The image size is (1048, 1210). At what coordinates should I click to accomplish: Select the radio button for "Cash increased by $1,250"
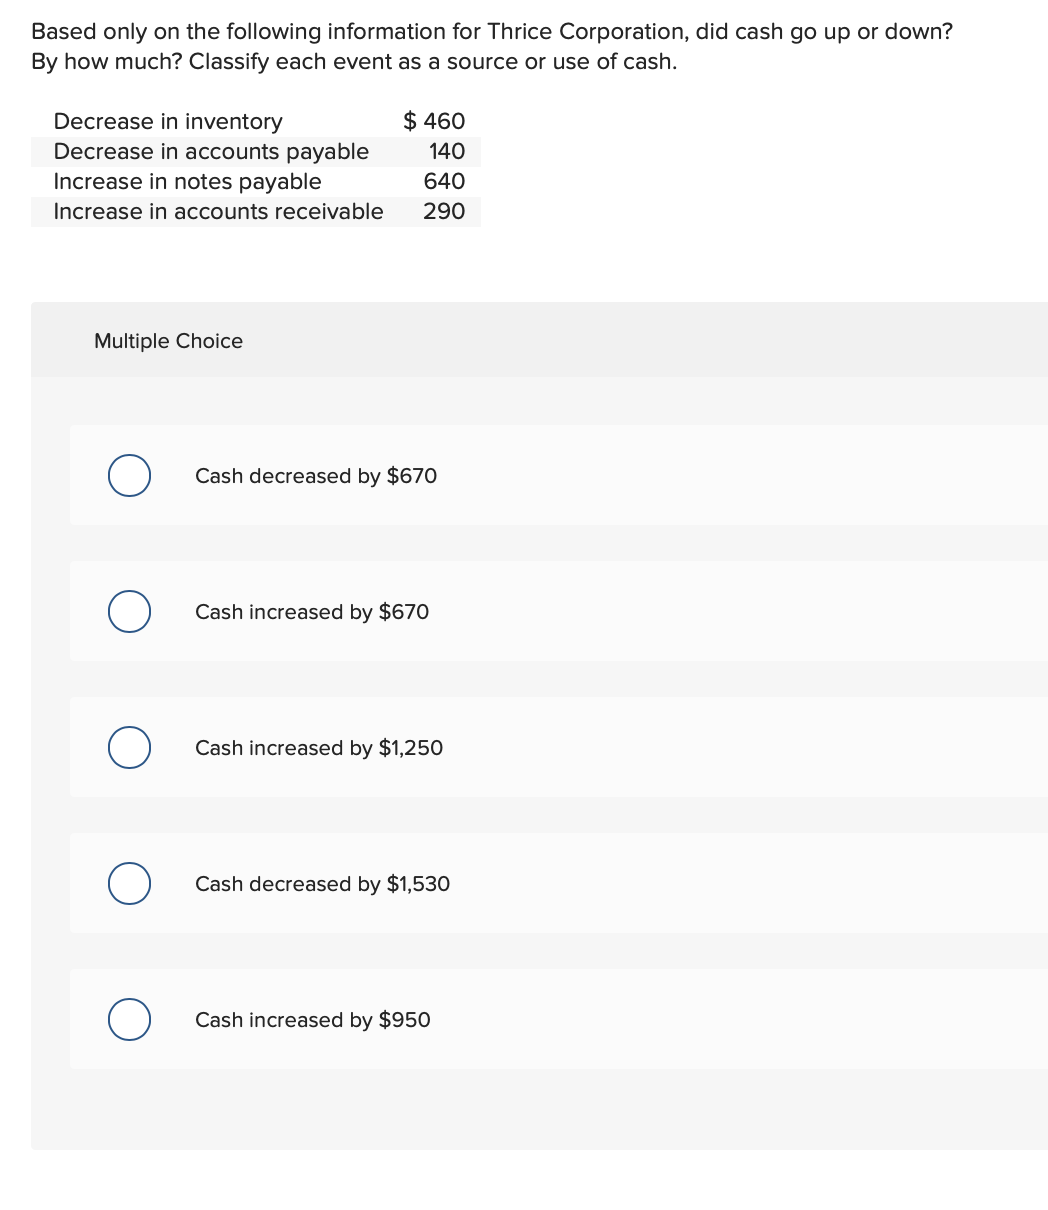(x=128, y=747)
